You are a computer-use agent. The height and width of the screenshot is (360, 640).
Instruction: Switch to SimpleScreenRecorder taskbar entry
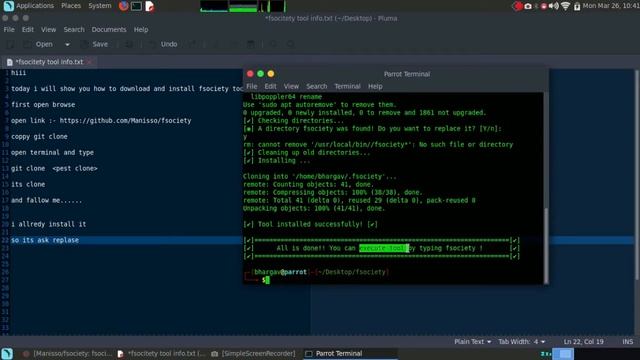[253, 353]
